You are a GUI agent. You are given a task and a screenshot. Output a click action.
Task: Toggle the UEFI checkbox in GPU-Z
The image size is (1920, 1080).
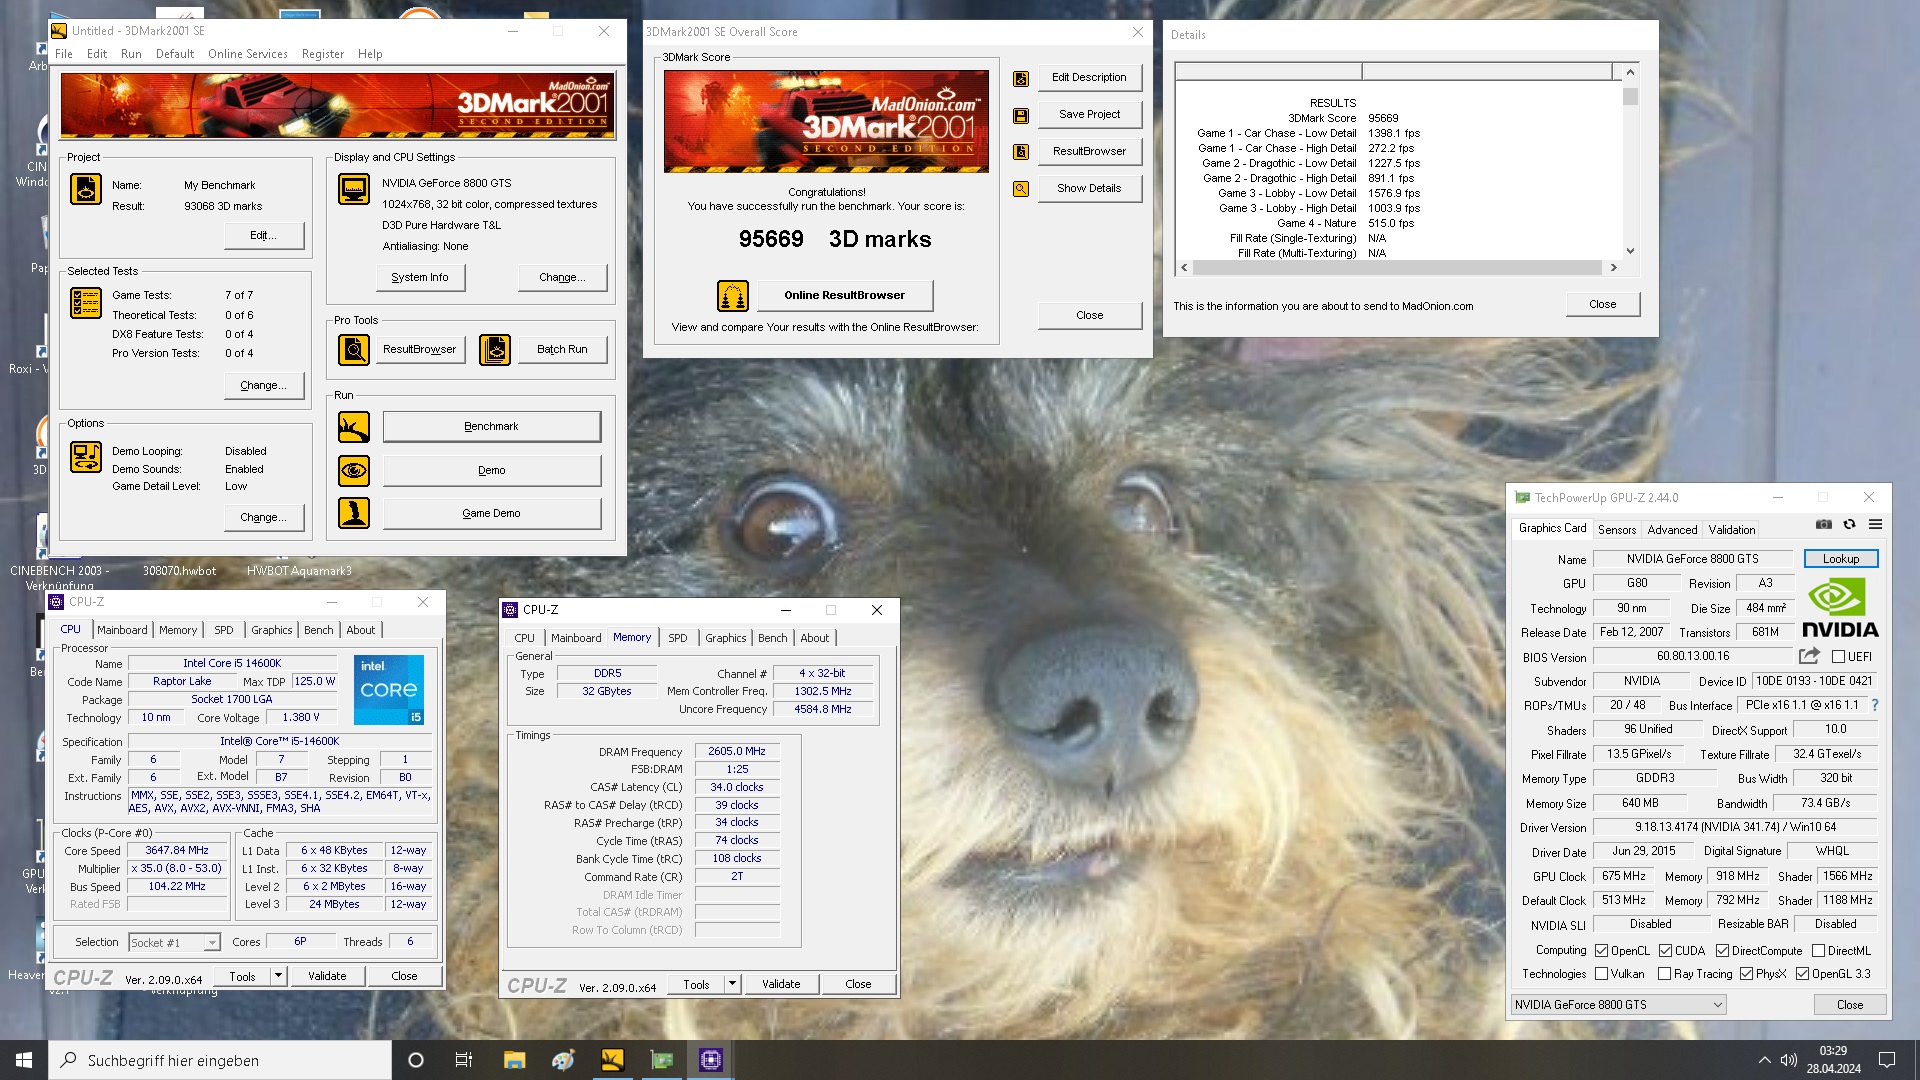tap(1838, 657)
